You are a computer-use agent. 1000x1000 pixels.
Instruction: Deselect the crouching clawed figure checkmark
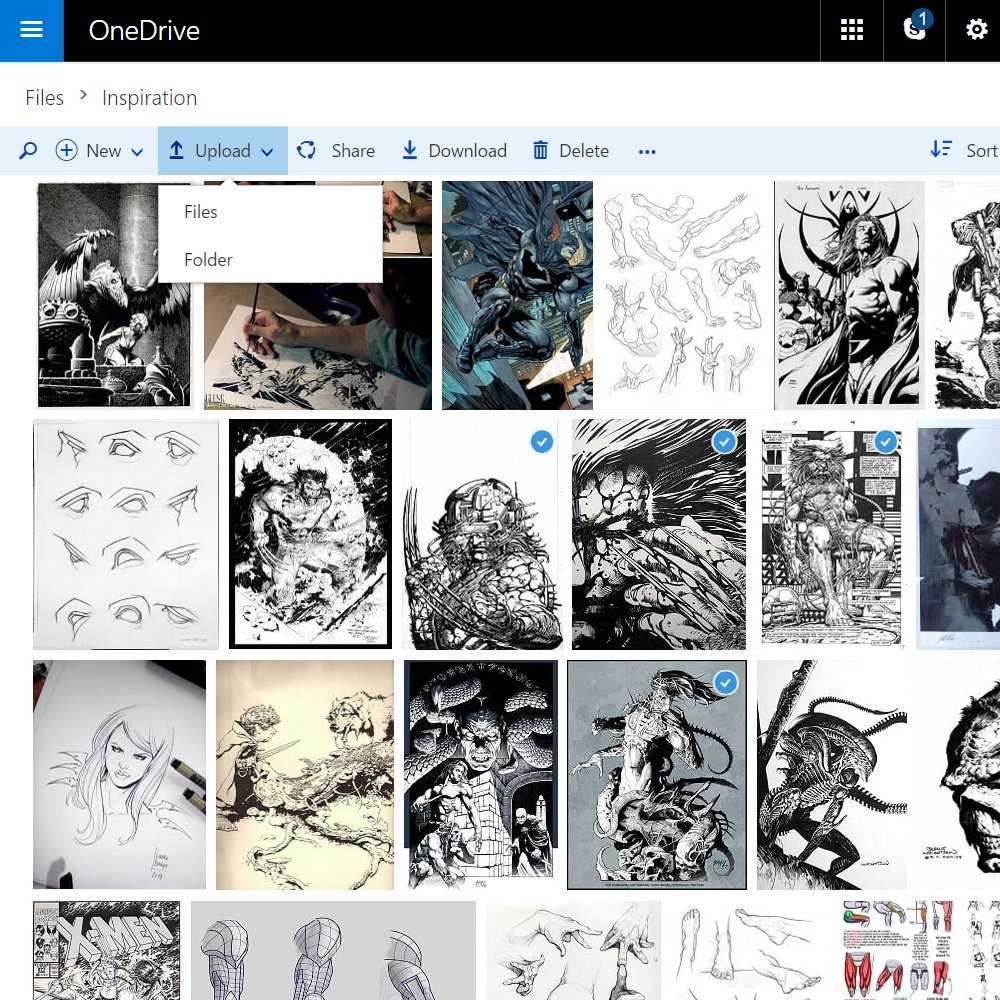point(724,441)
